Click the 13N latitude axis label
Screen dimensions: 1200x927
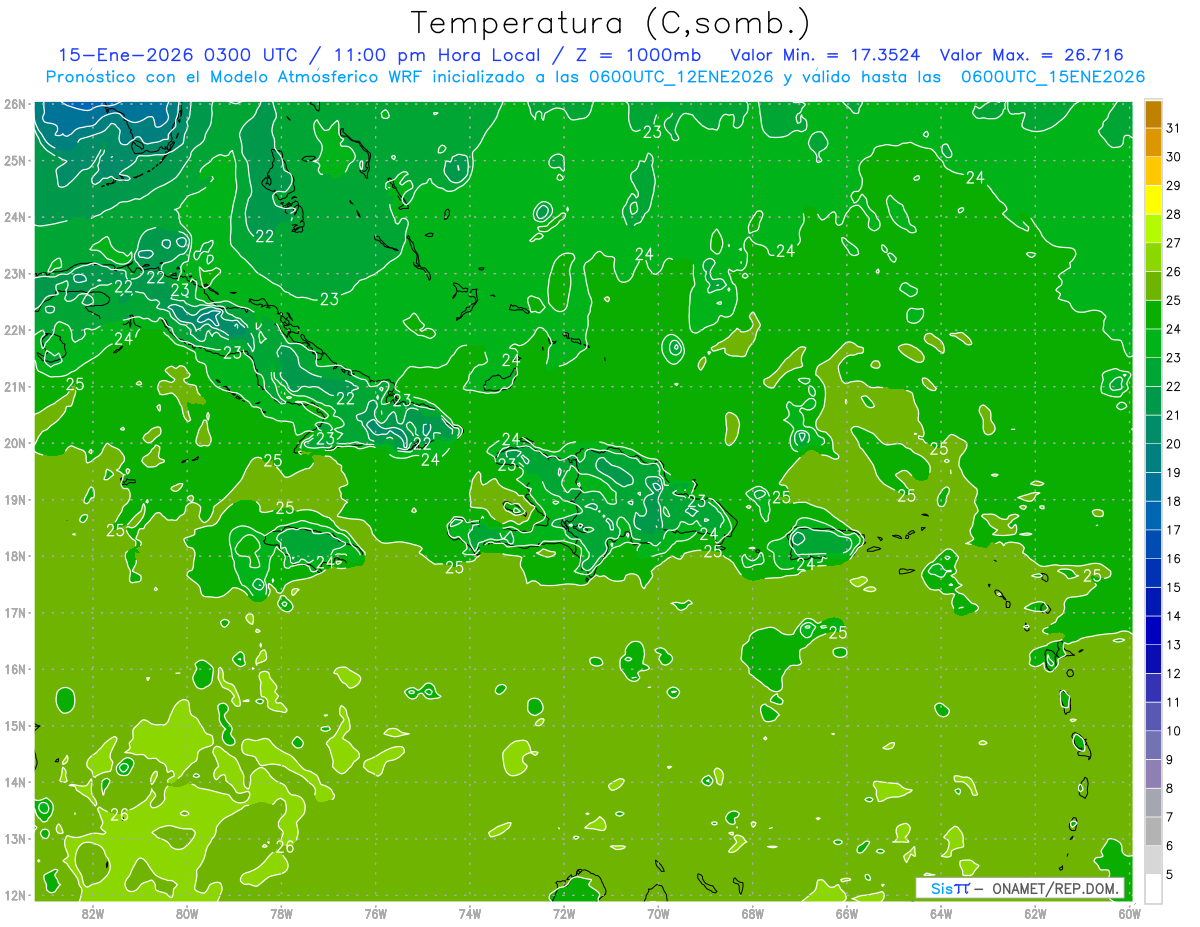point(14,838)
